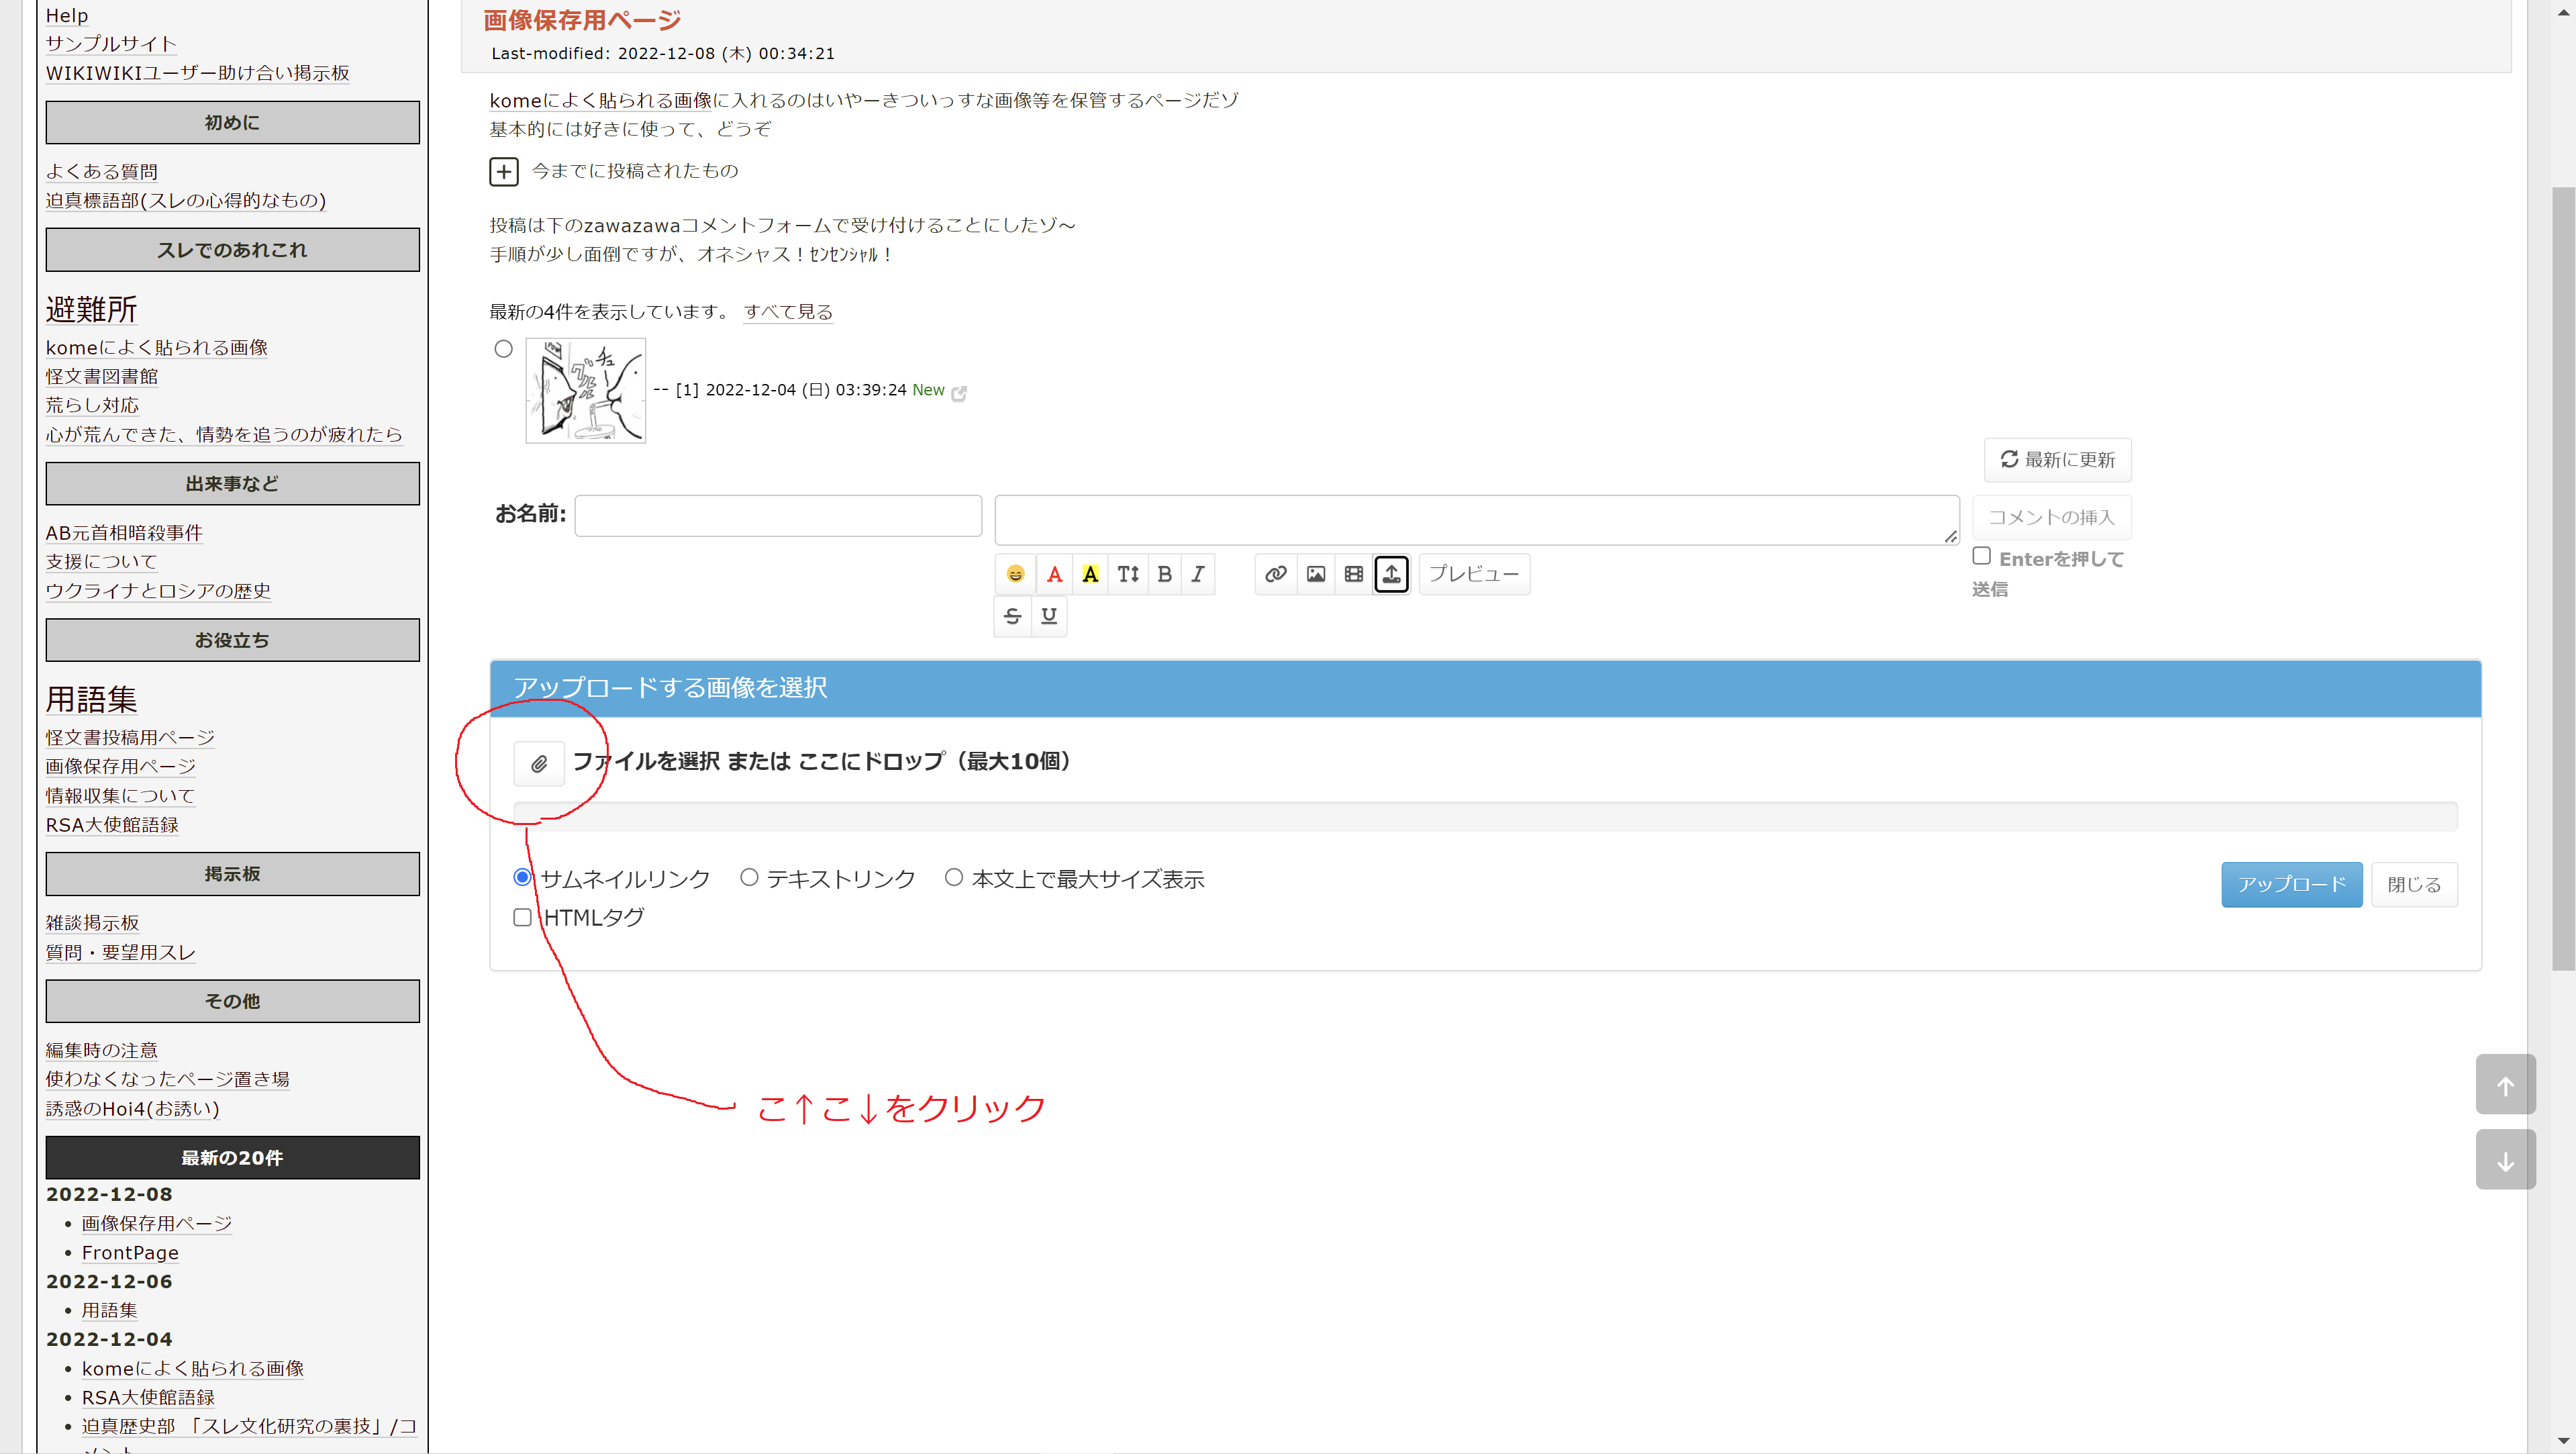Click the video film strip icon
The height and width of the screenshot is (1454, 2576).
1353,574
